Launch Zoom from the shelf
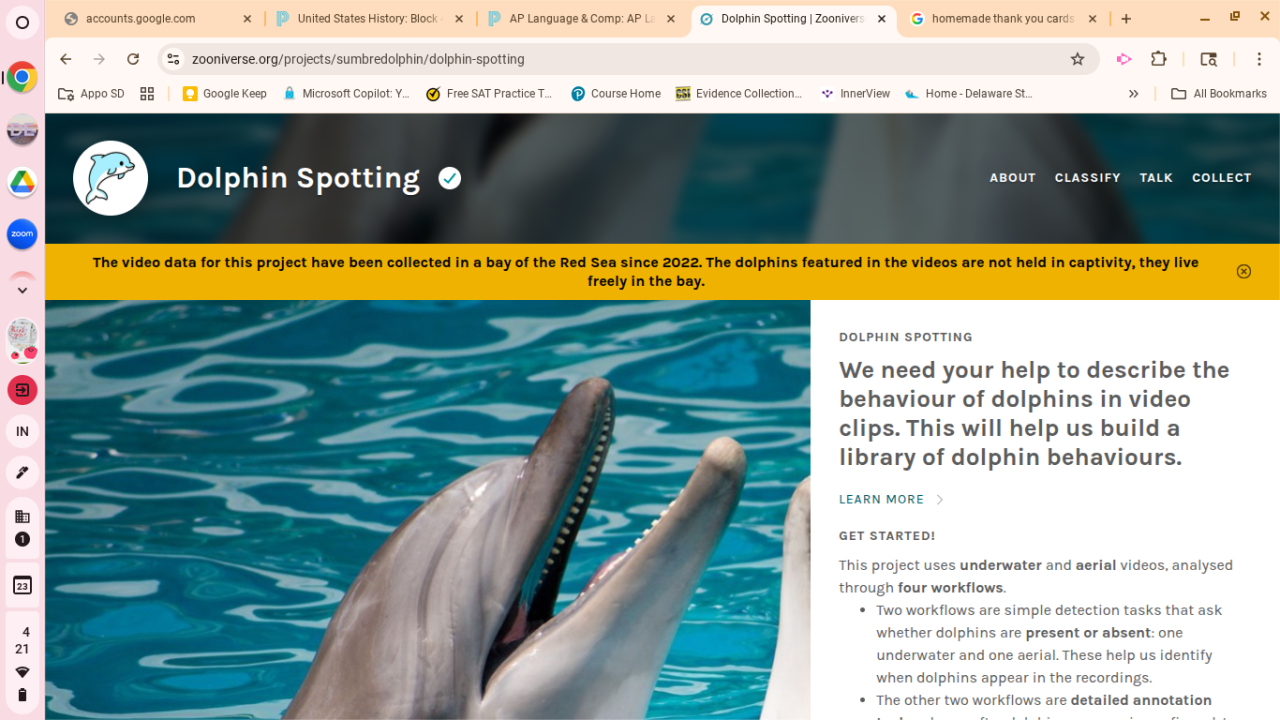1280x720 pixels. [22, 234]
